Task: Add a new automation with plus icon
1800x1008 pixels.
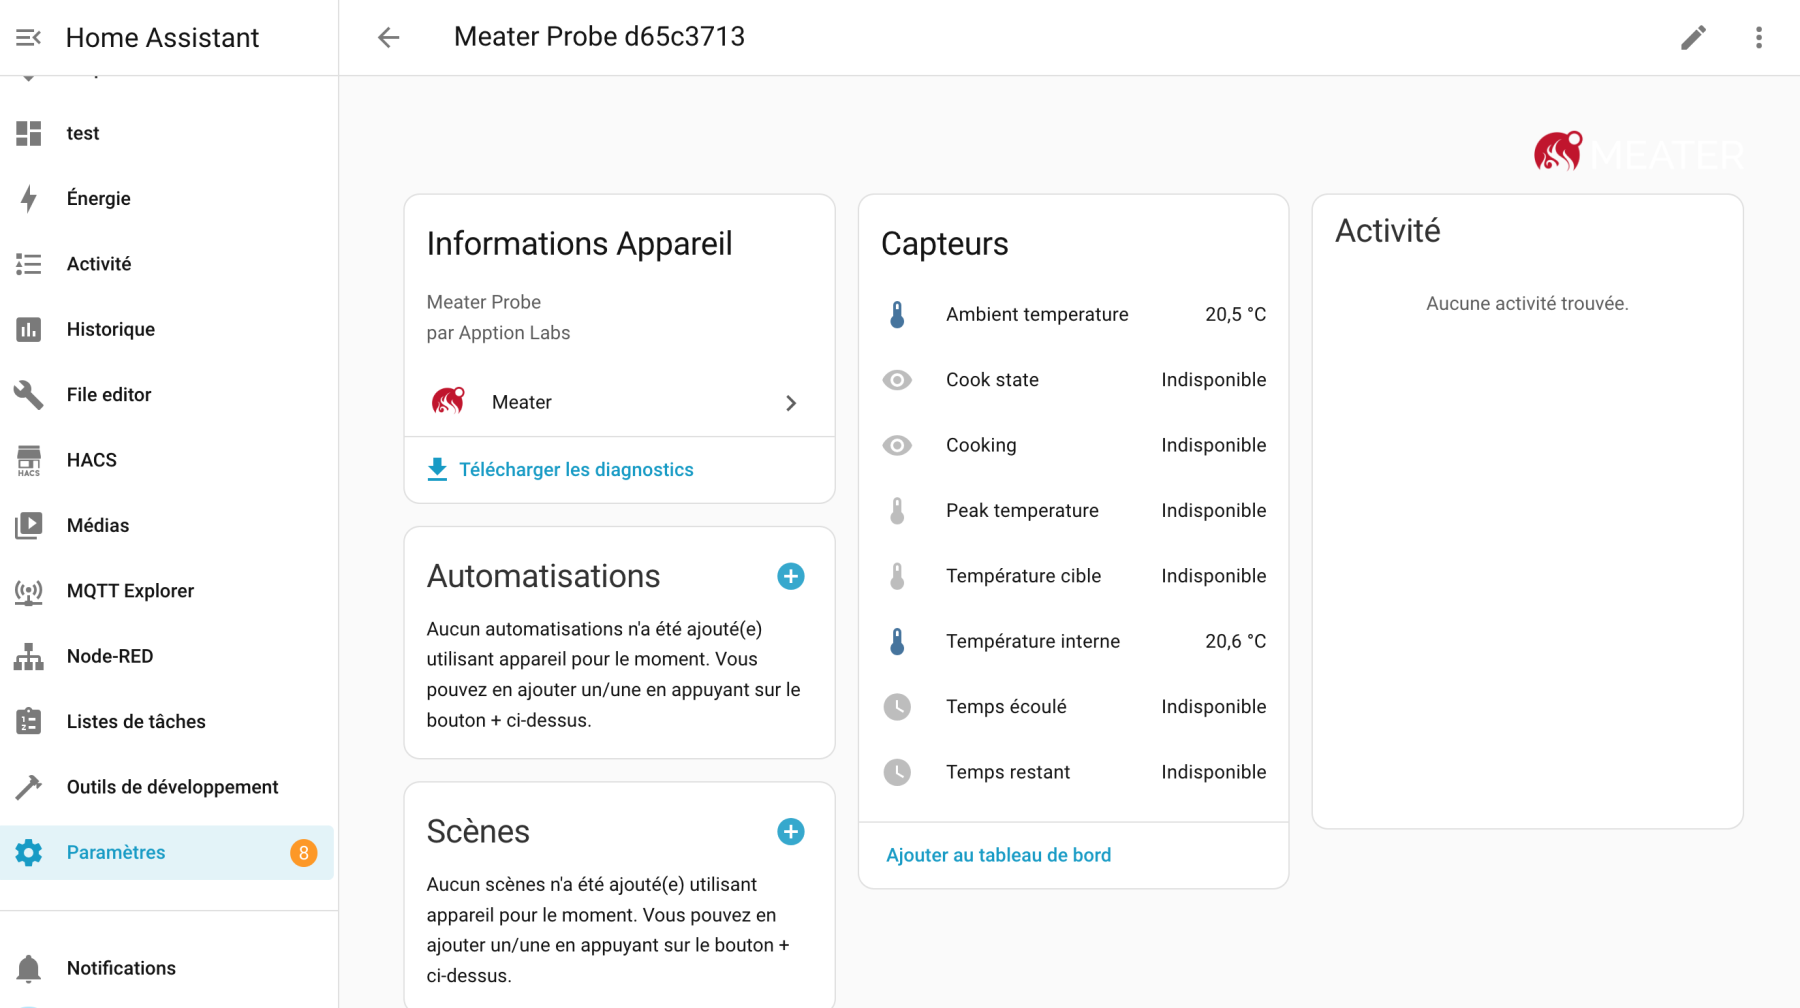Action: pos(790,576)
